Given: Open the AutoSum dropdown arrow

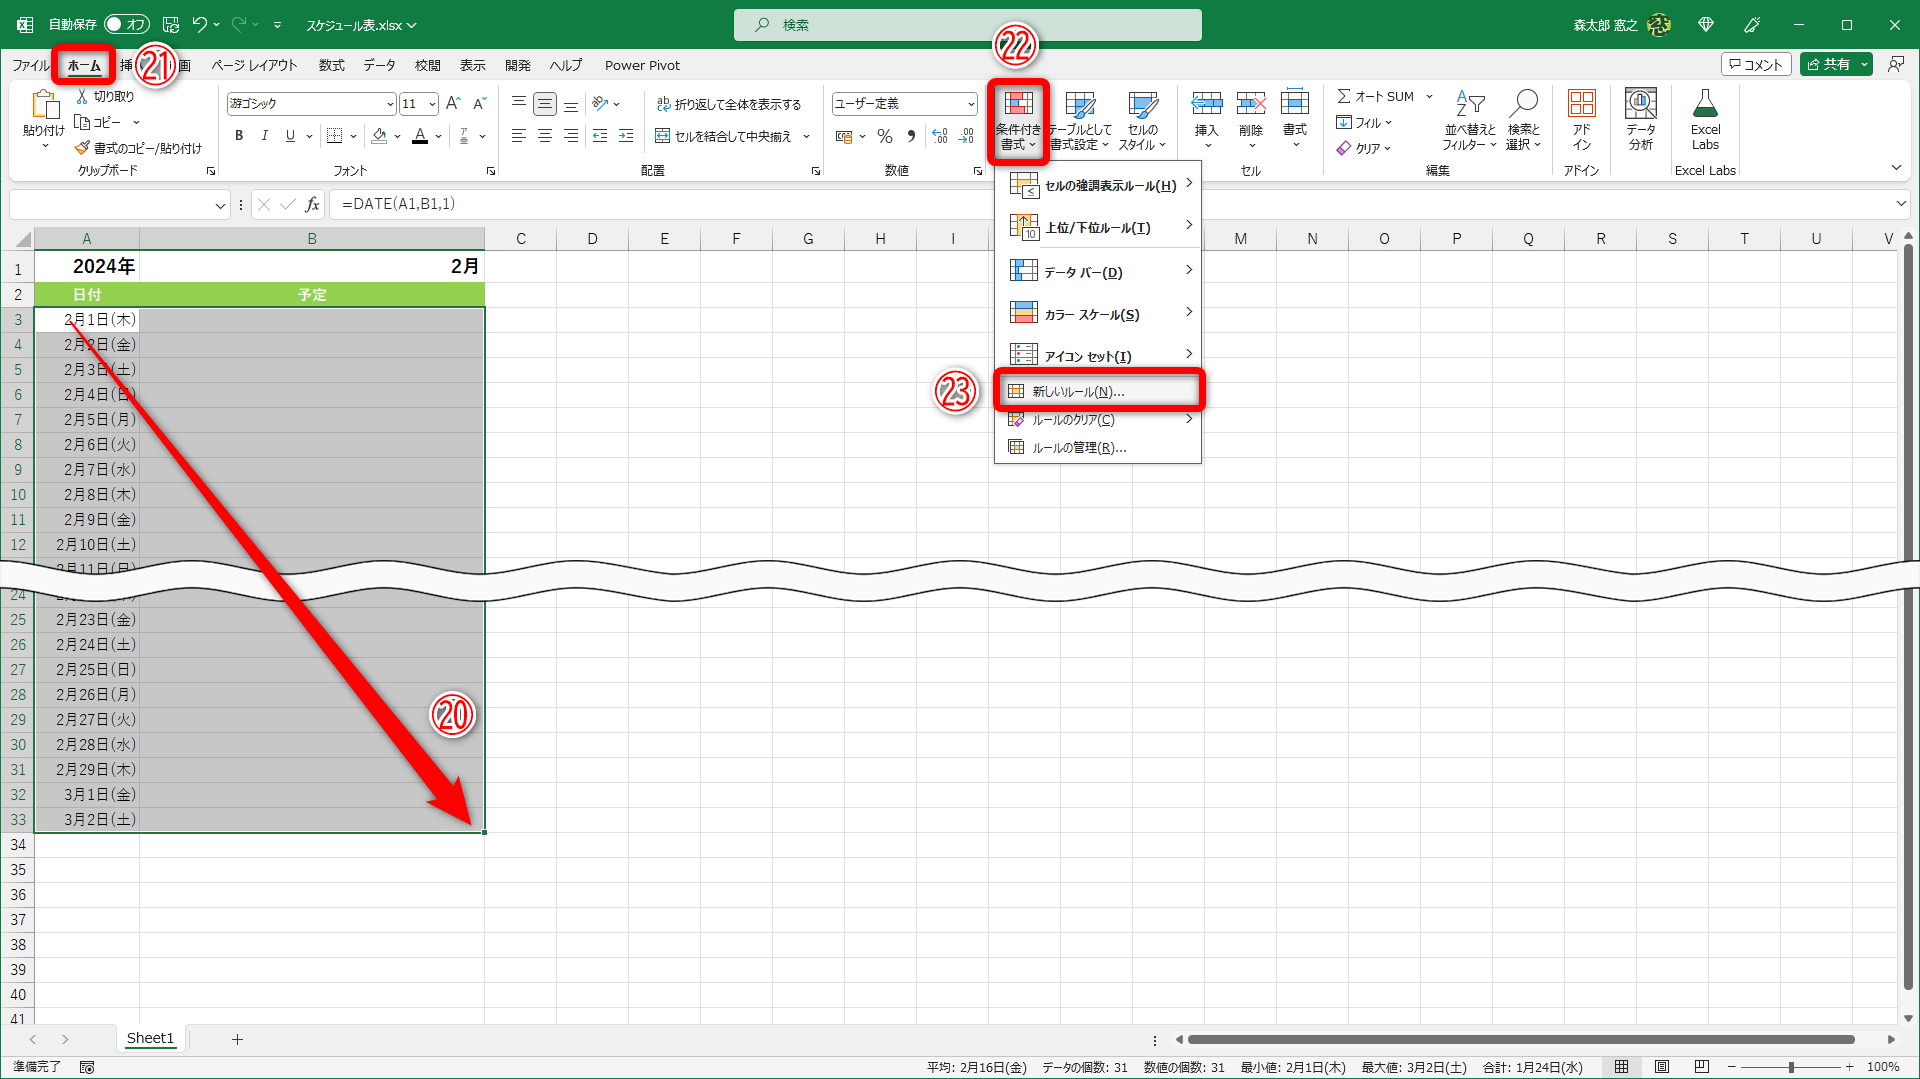Looking at the screenshot, I should pos(1429,97).
